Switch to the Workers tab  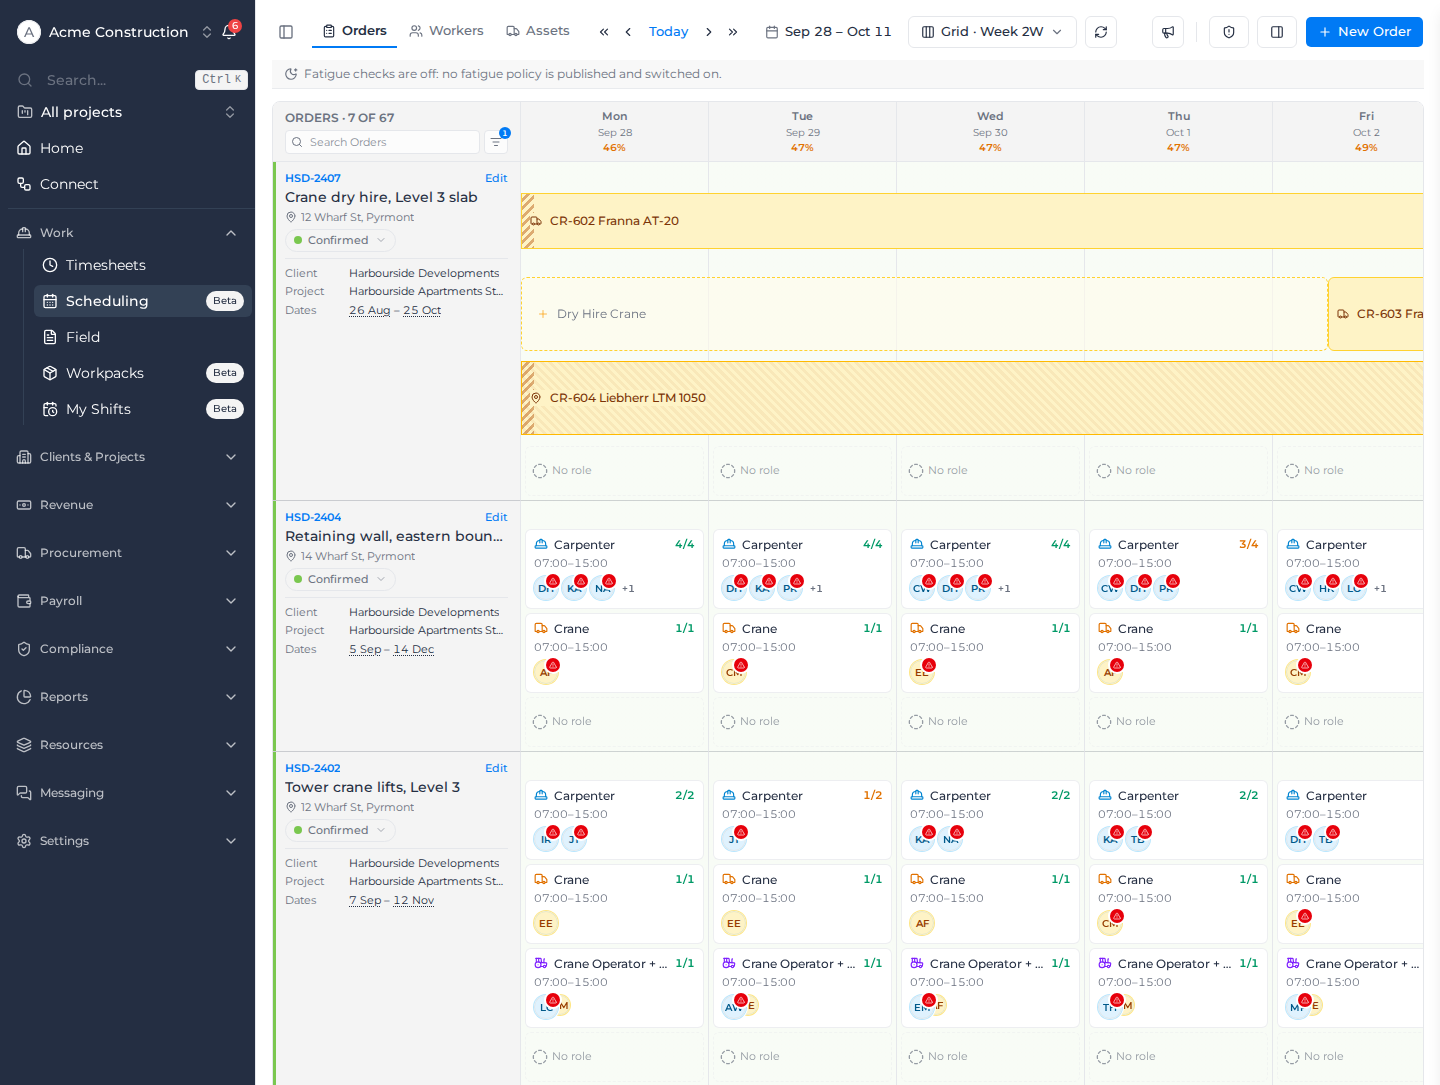pyautogui.click(x=446, y=31)
